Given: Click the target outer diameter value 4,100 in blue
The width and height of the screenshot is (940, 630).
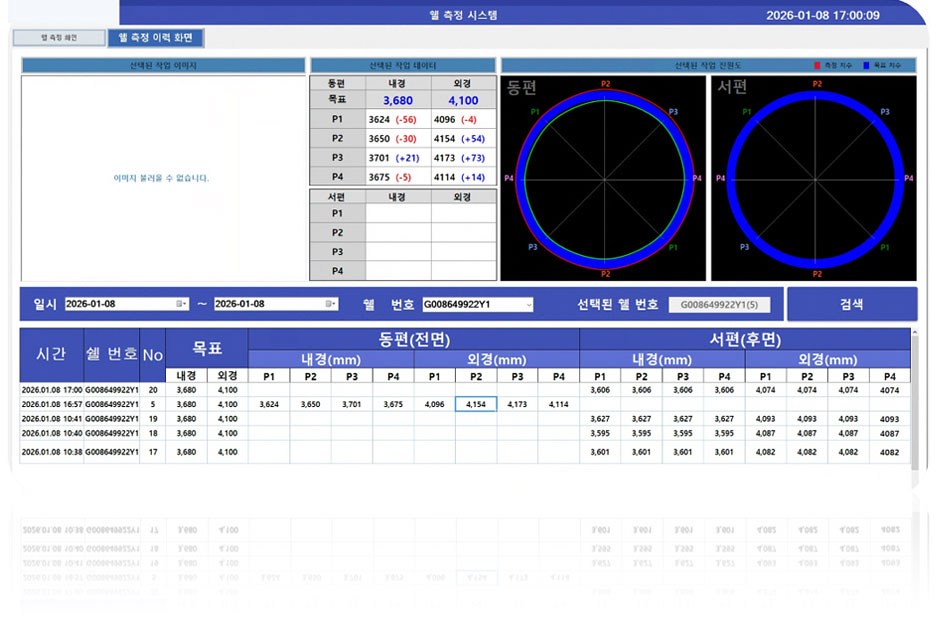Looking at the screenshot, I should 463,100.
